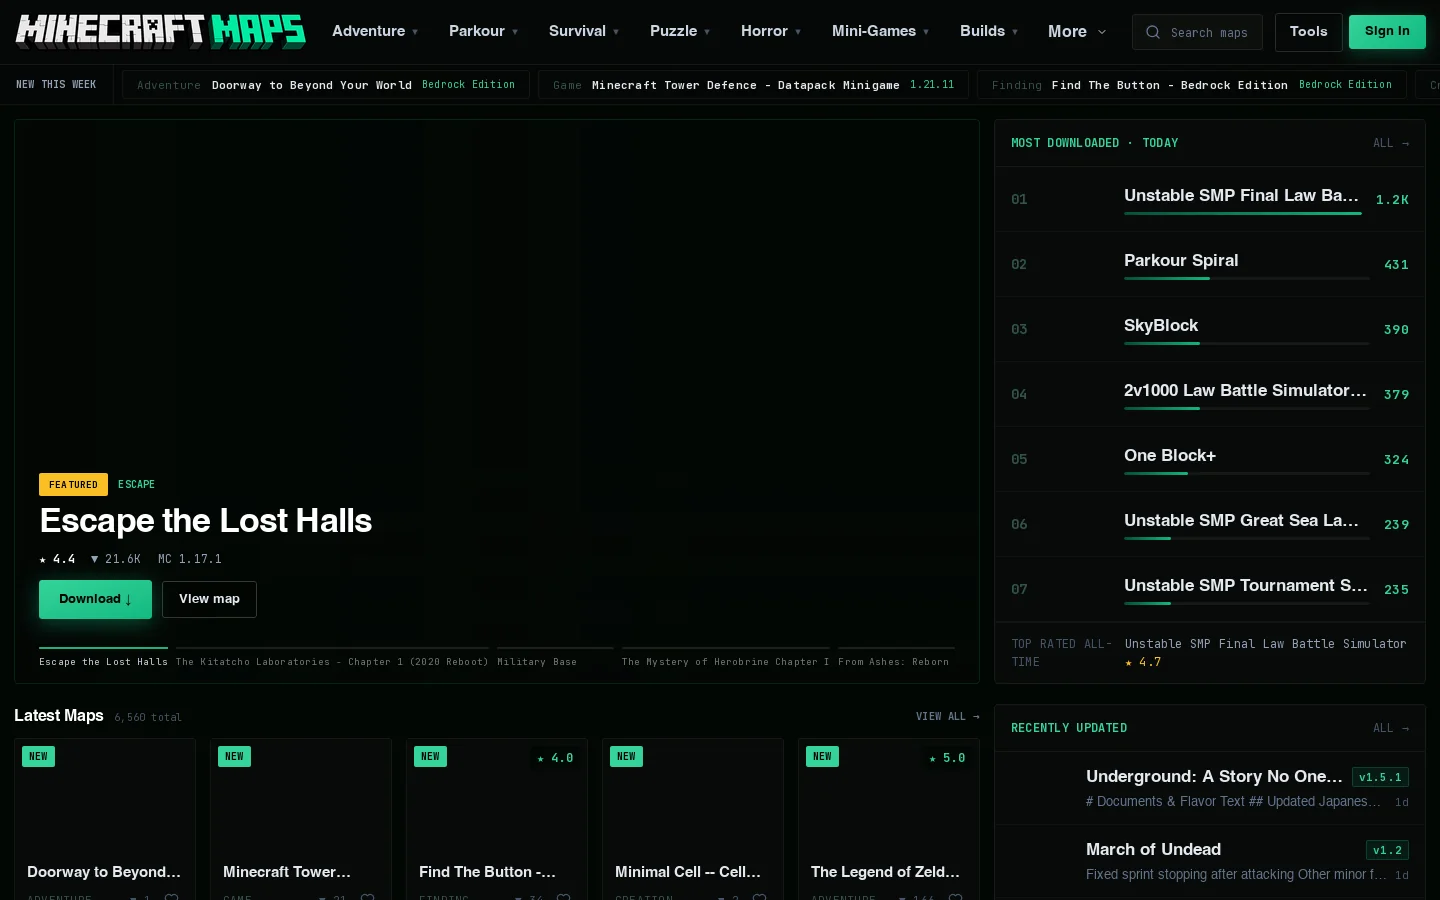Click ALL link in Most Downloaded header

click(1391, 143)
